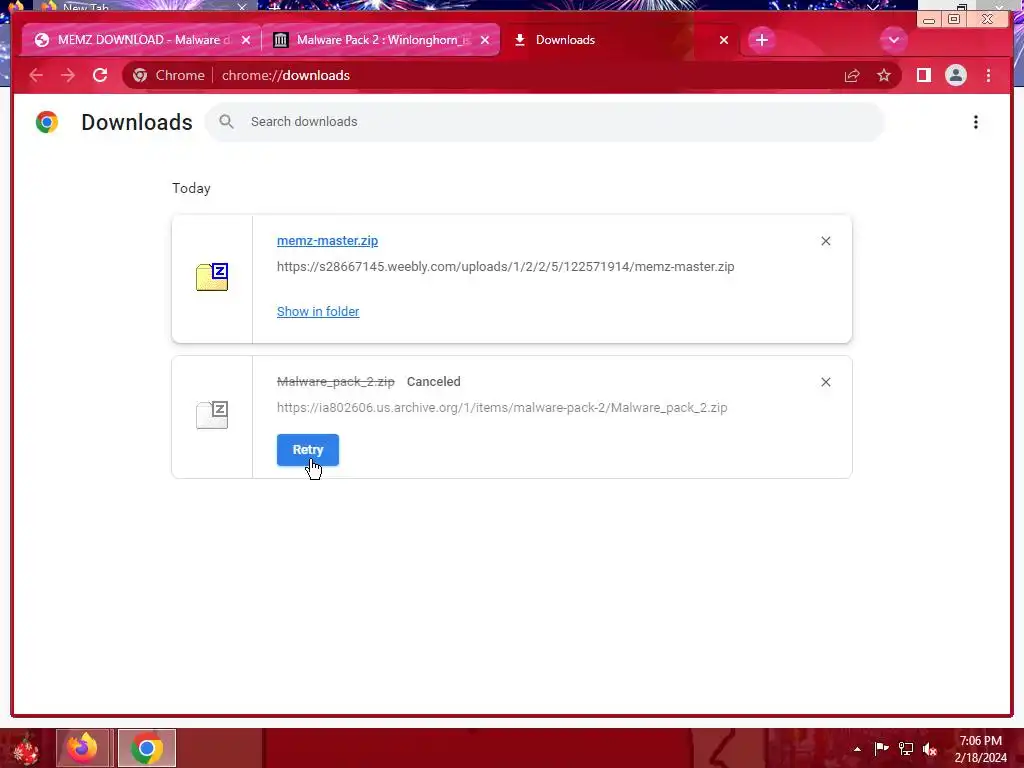Open Chrome's main three-dot menu
The image size is (1024, 768).
(988, 76)
